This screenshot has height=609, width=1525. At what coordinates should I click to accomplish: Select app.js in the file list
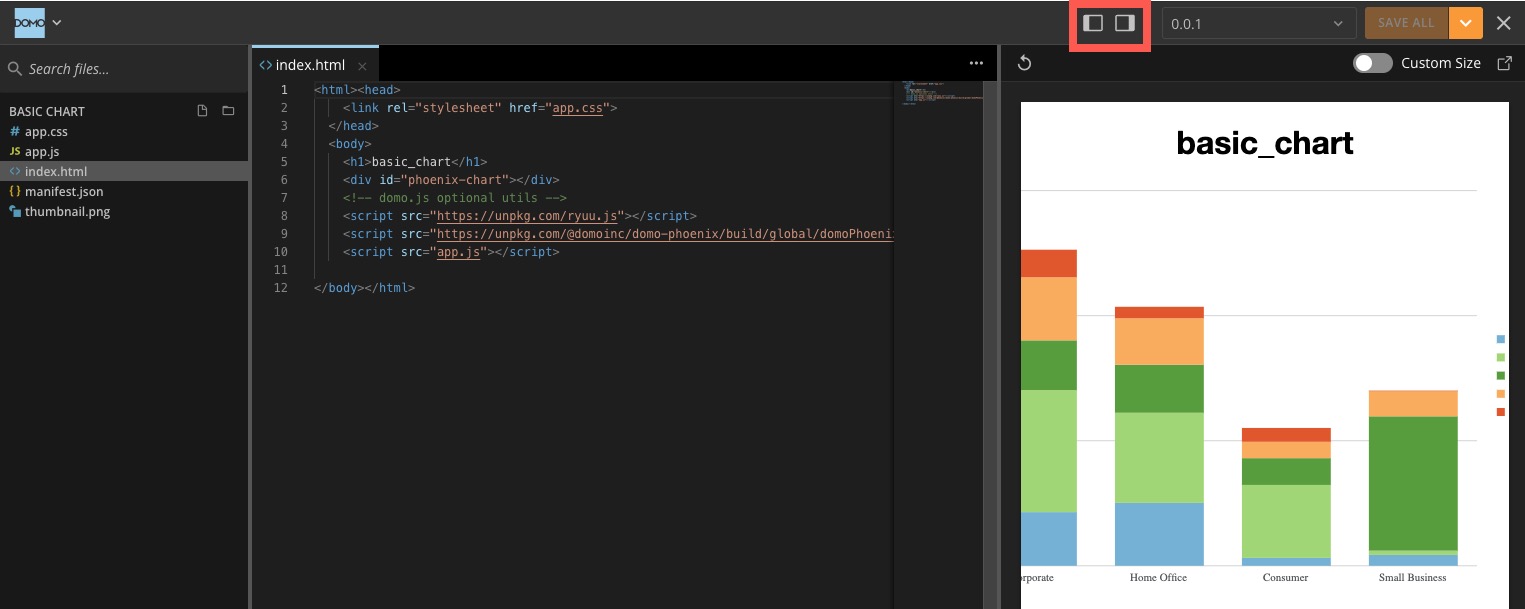44,151
